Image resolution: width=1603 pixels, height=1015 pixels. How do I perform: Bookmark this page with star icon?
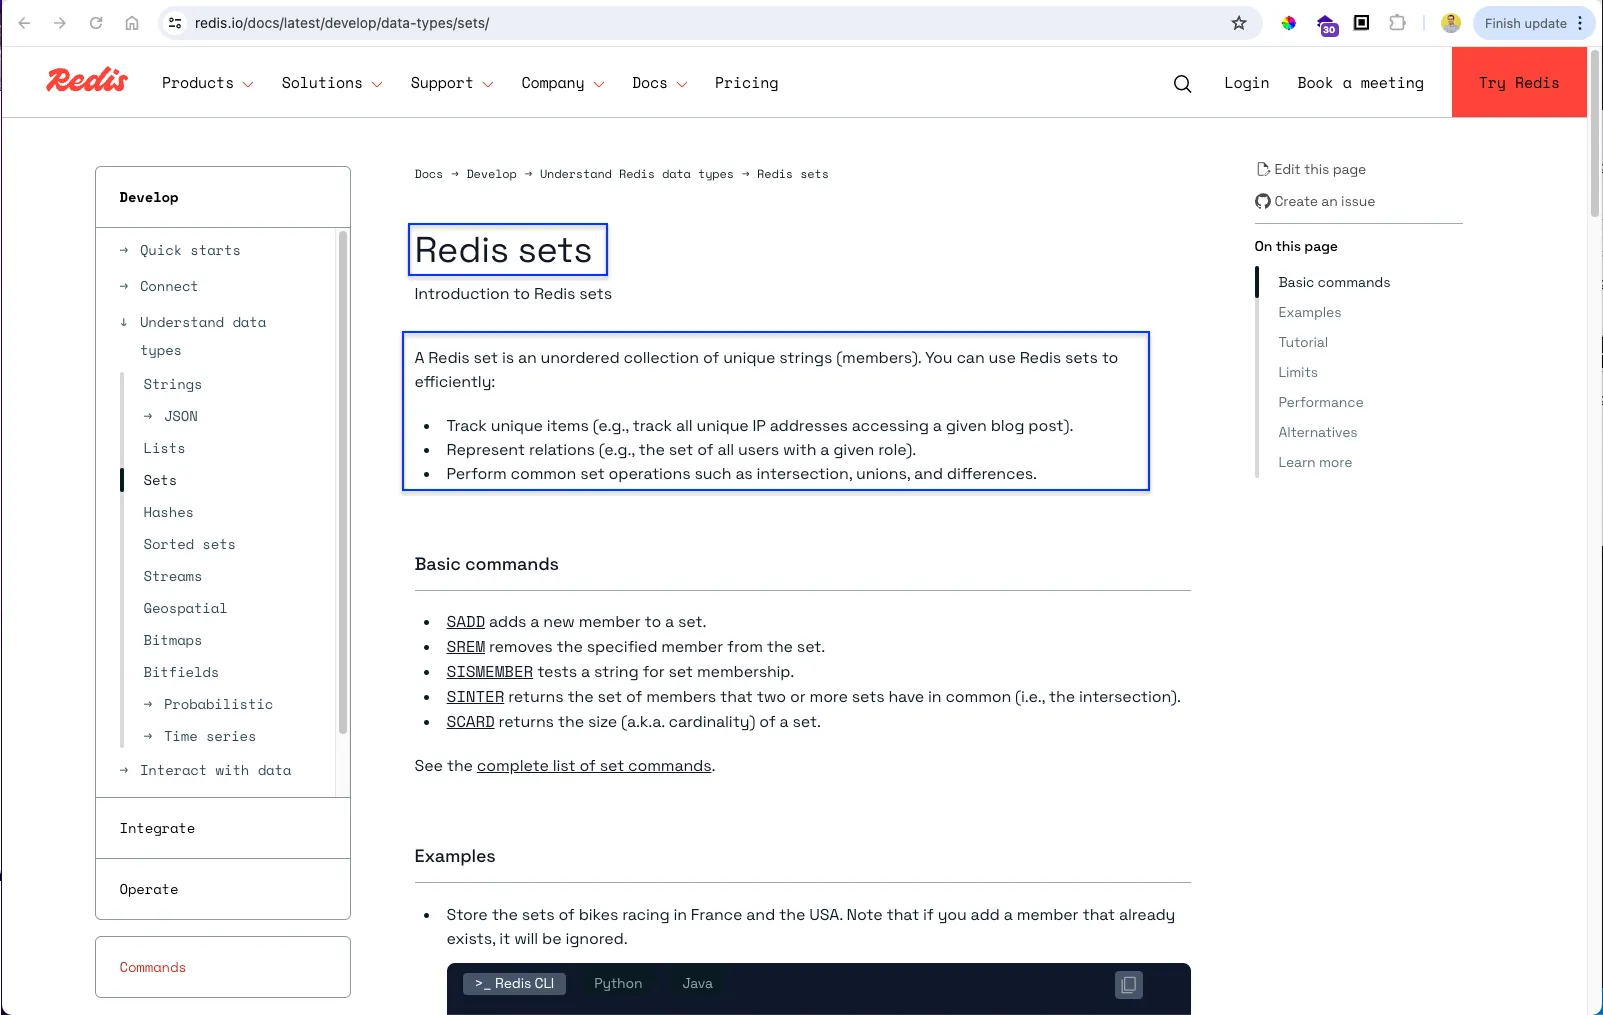pos(1239,23)
